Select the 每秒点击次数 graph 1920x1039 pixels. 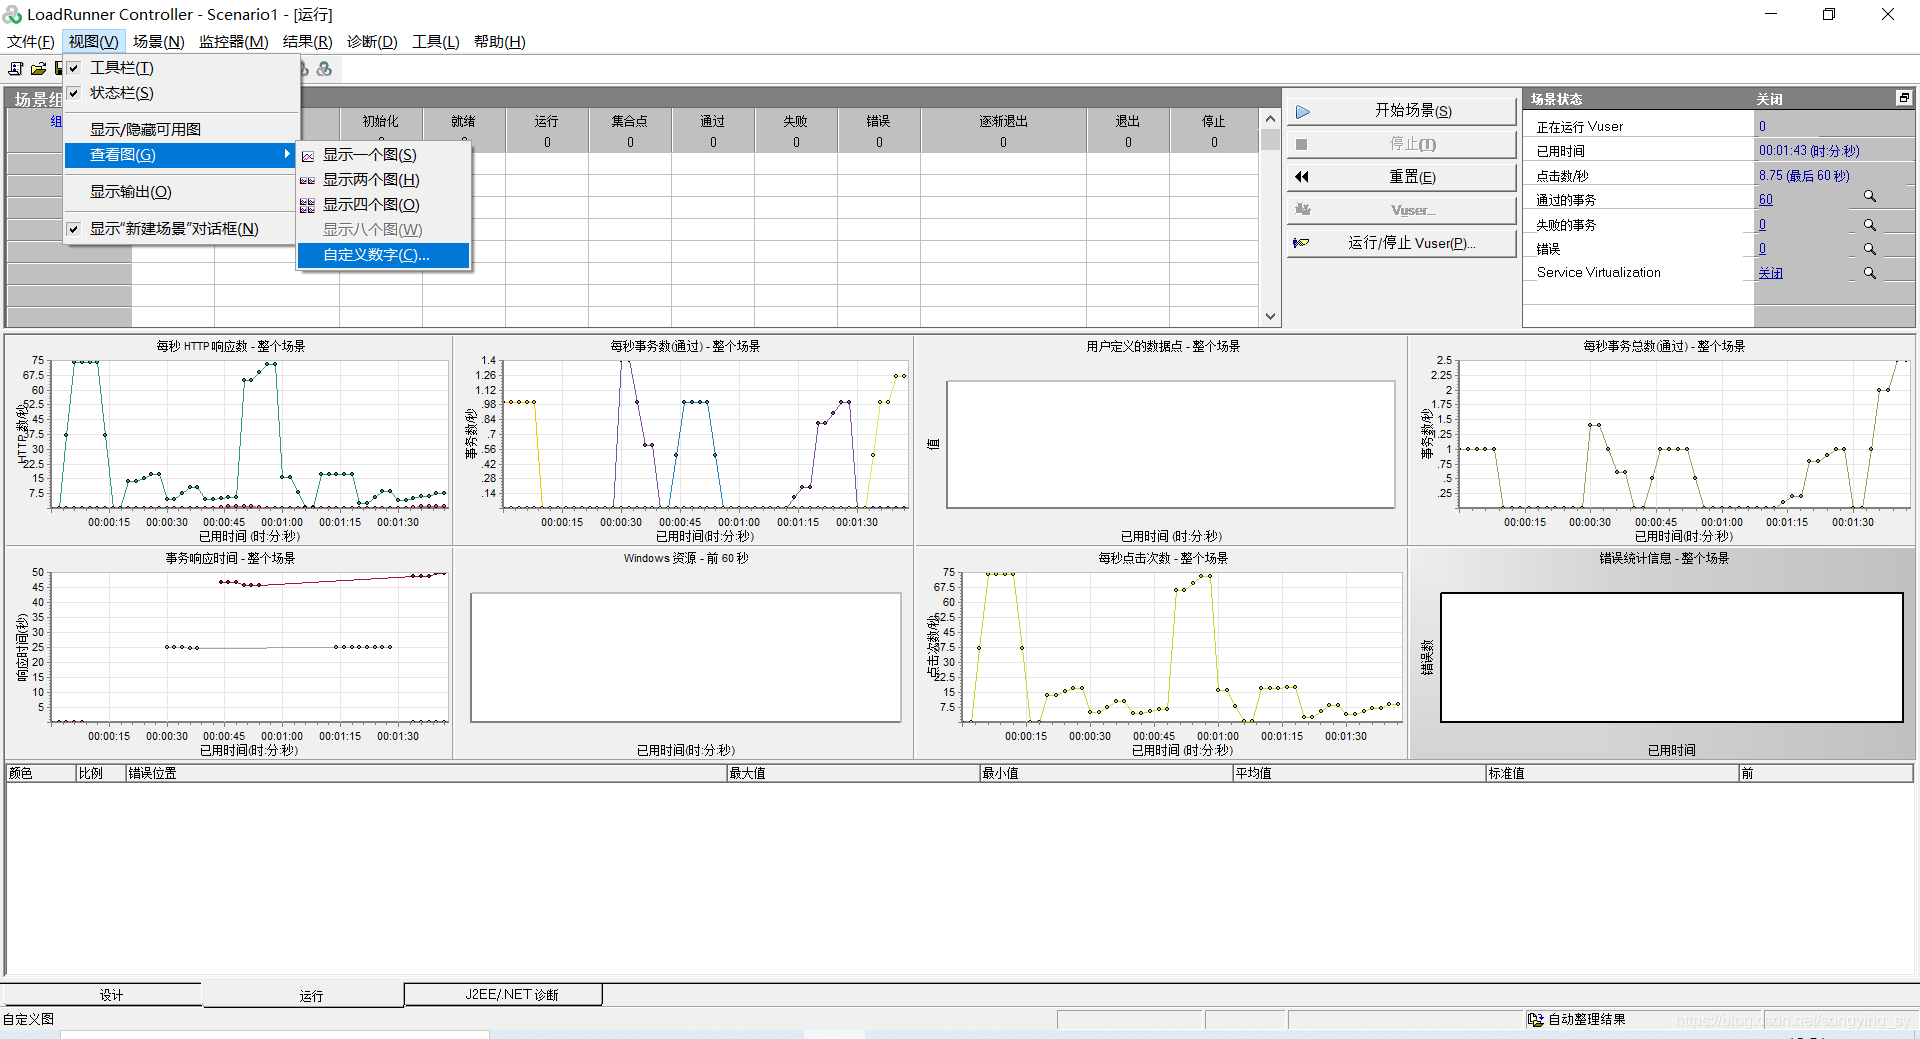pos(1162,653)
